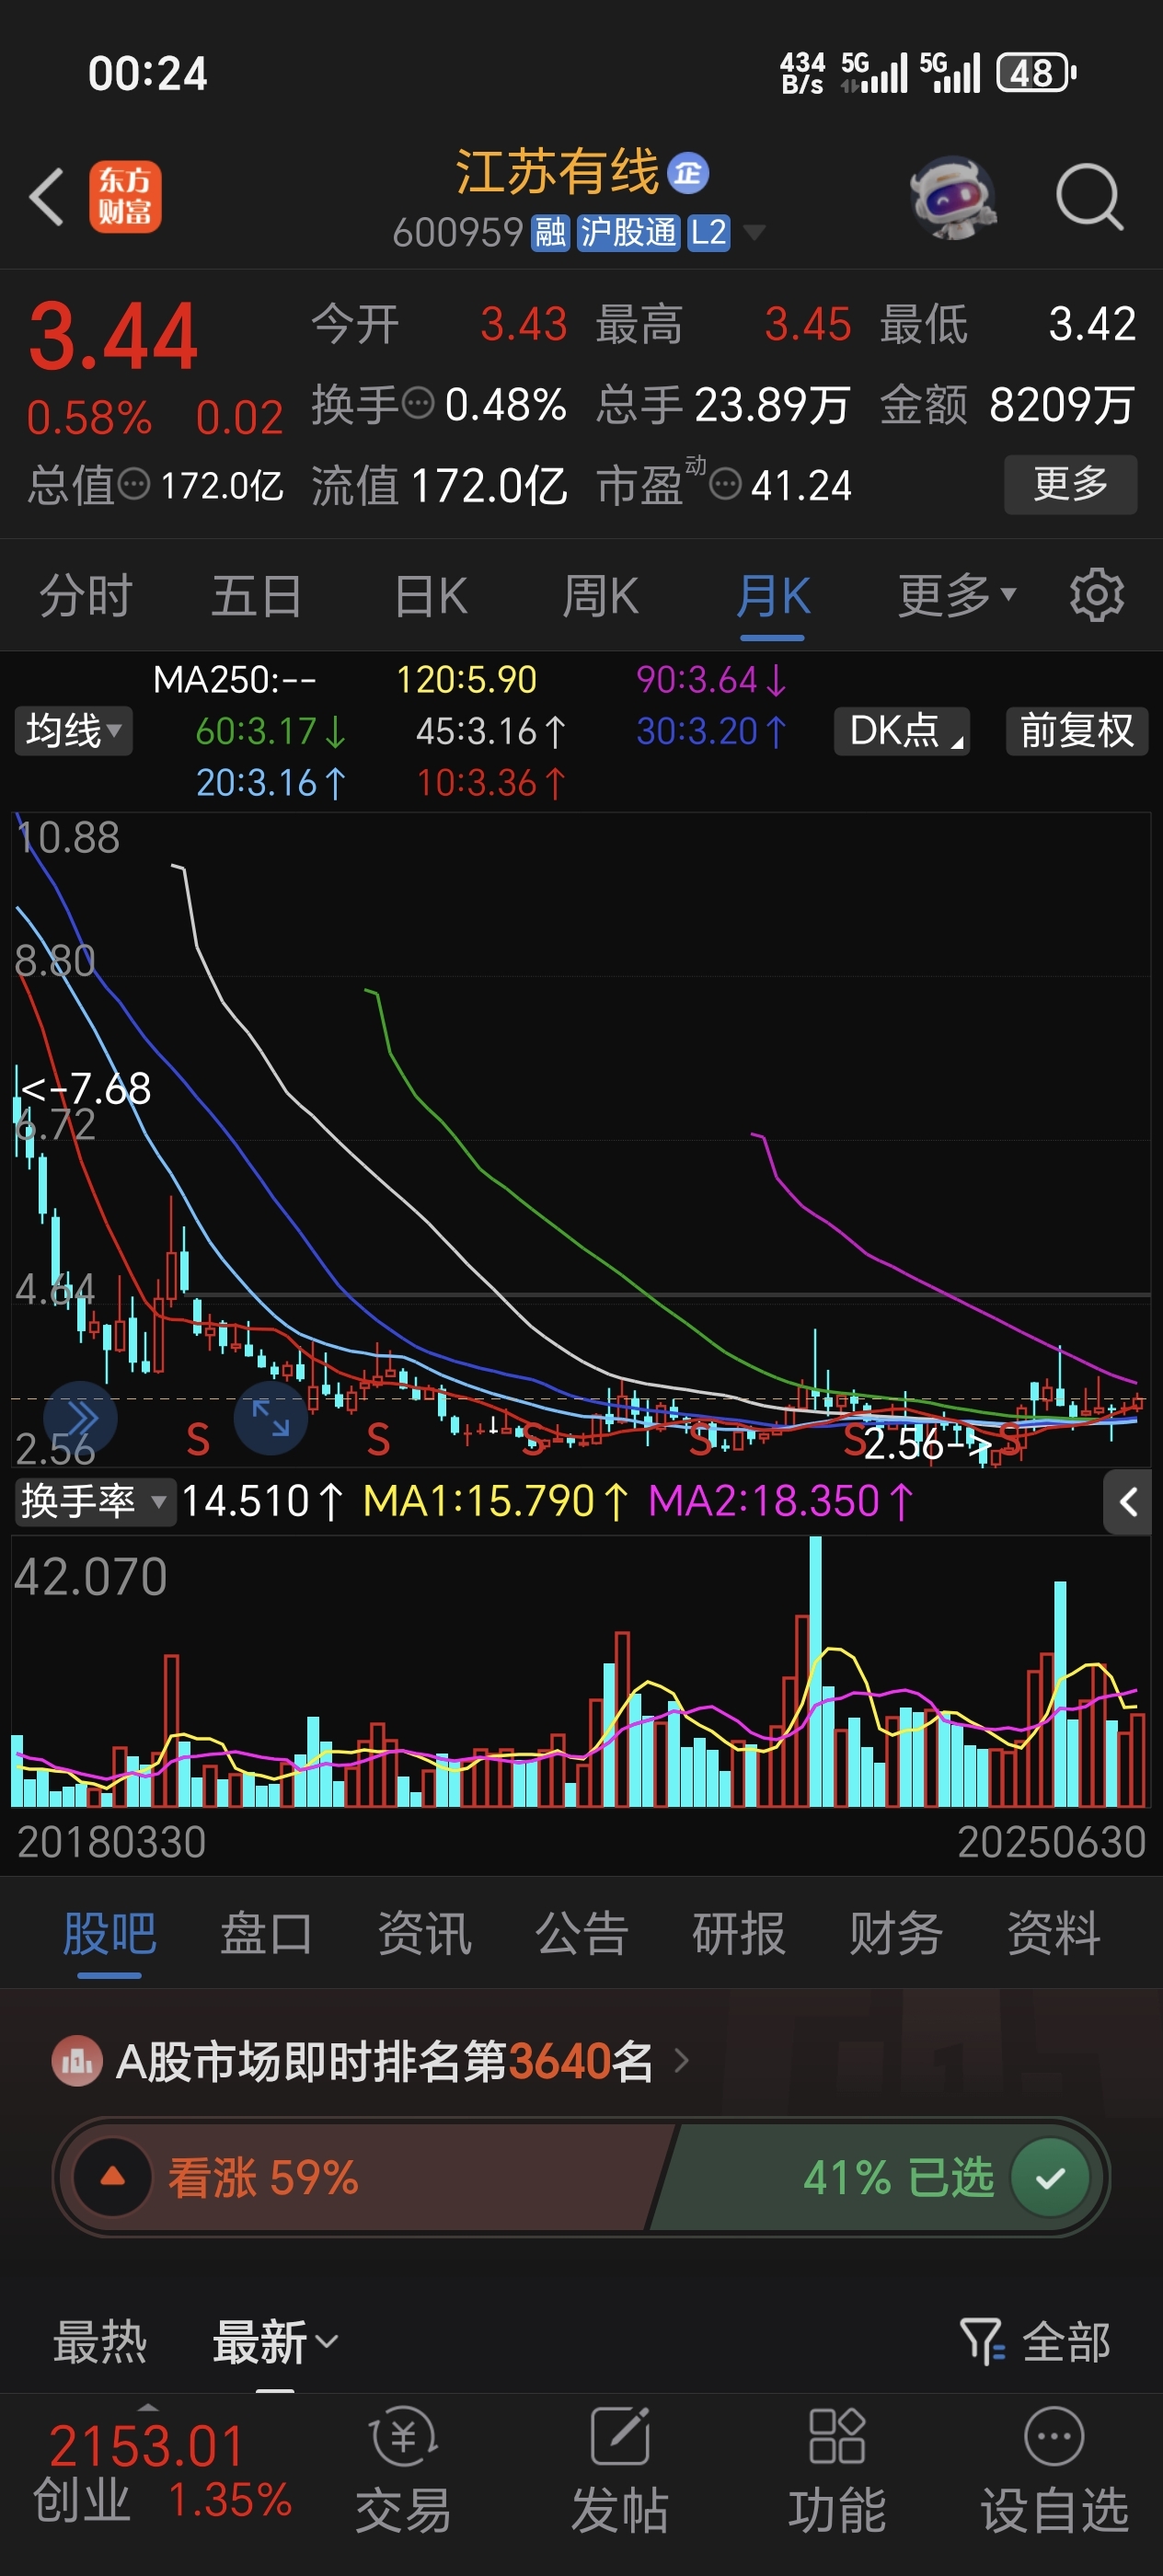Open the 东方财富 app logo
This screenshot has width=1163, height=2576.
(x=125, y=197)
